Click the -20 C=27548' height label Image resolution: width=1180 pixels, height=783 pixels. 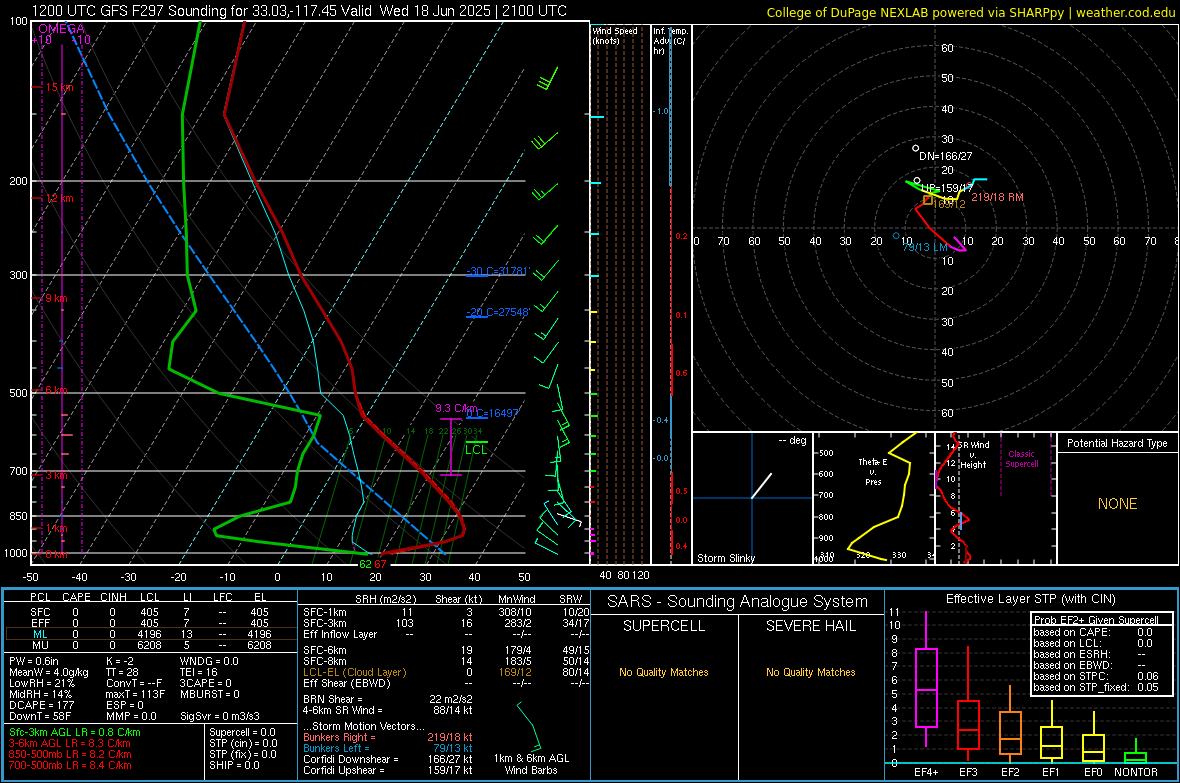498,312
